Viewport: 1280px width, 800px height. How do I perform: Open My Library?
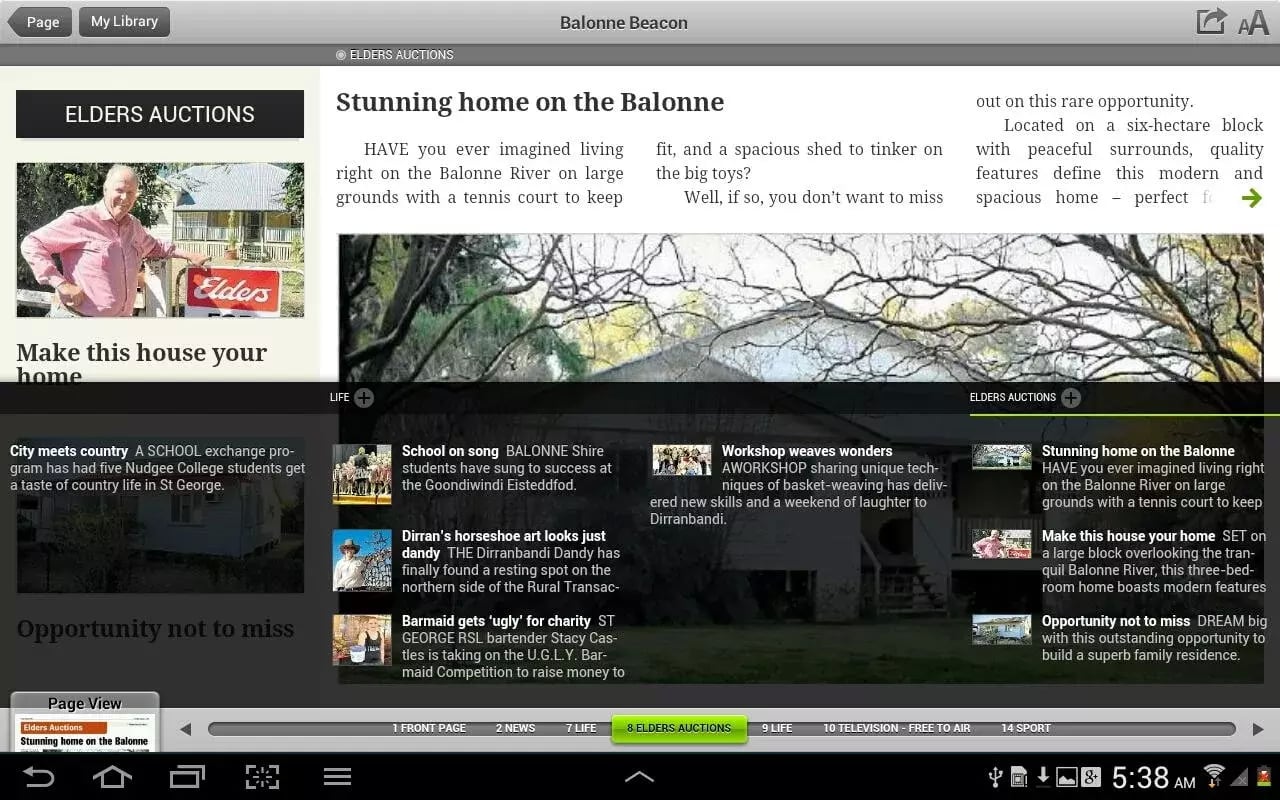coord(124,22)
